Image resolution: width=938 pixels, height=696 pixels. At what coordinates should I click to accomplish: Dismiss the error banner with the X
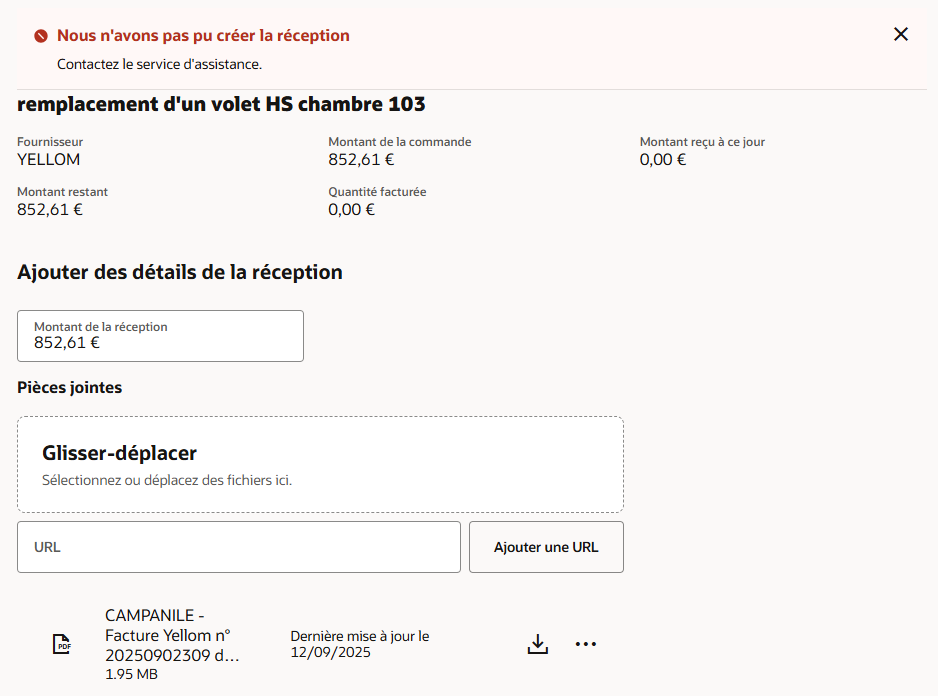pyautogui.click(x=900, y=33)
